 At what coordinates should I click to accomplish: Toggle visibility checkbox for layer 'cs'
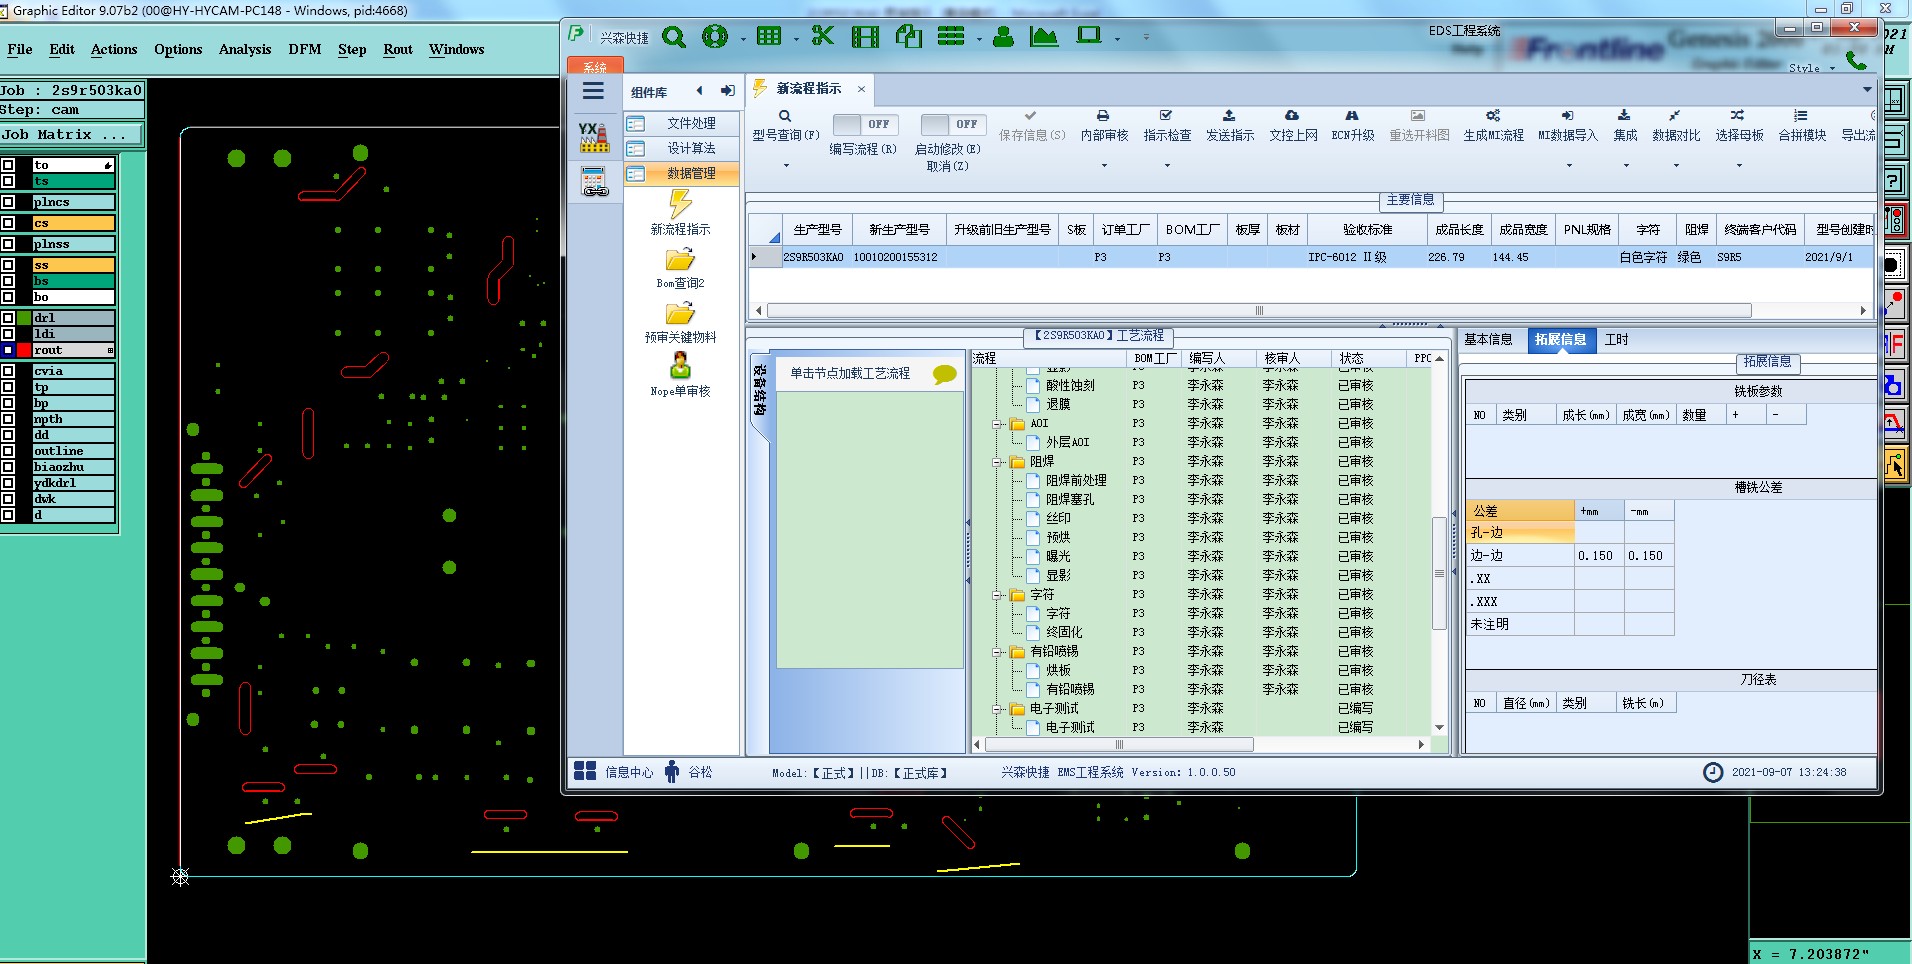[x=8, y=223]
